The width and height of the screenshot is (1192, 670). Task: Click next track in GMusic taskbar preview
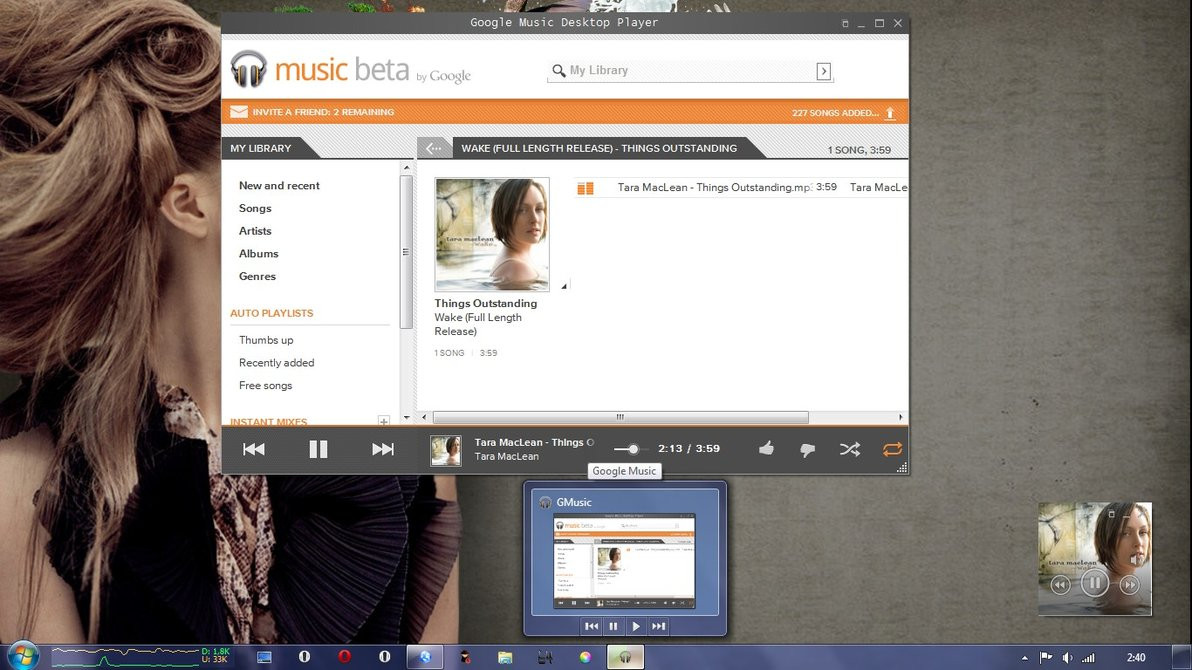[x=658, y=626]
